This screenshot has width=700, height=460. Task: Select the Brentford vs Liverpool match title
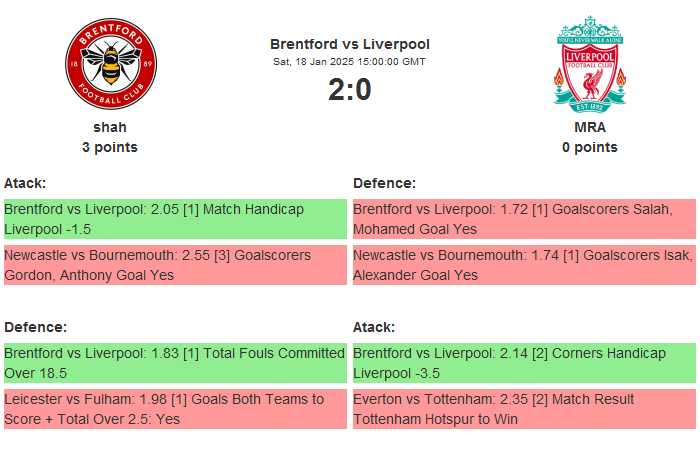click(x=349, y=44)
